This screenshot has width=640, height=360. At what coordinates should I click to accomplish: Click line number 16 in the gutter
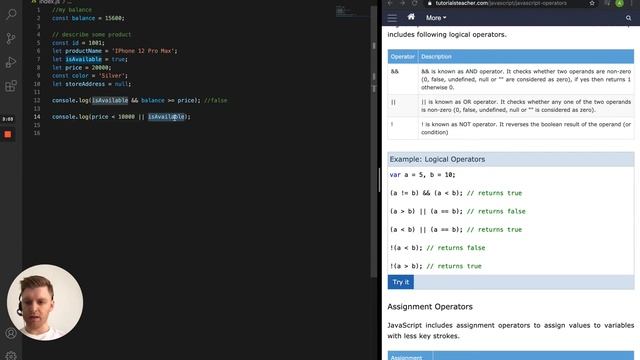(x=37, y=133)
